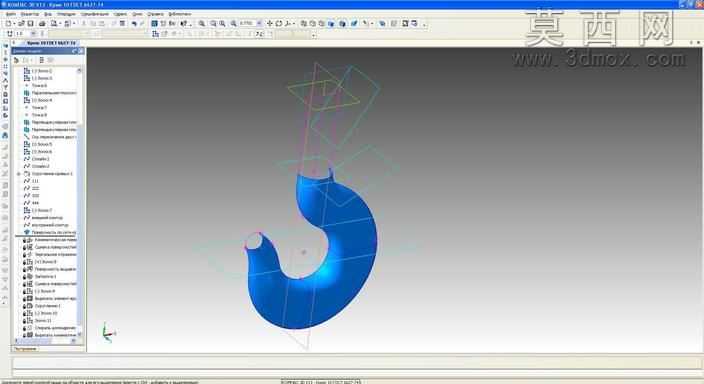The height and width of the screenshot is (384, 704).
Task: Expand the plus node below Сплайн:2
Action: coord(19,174)
